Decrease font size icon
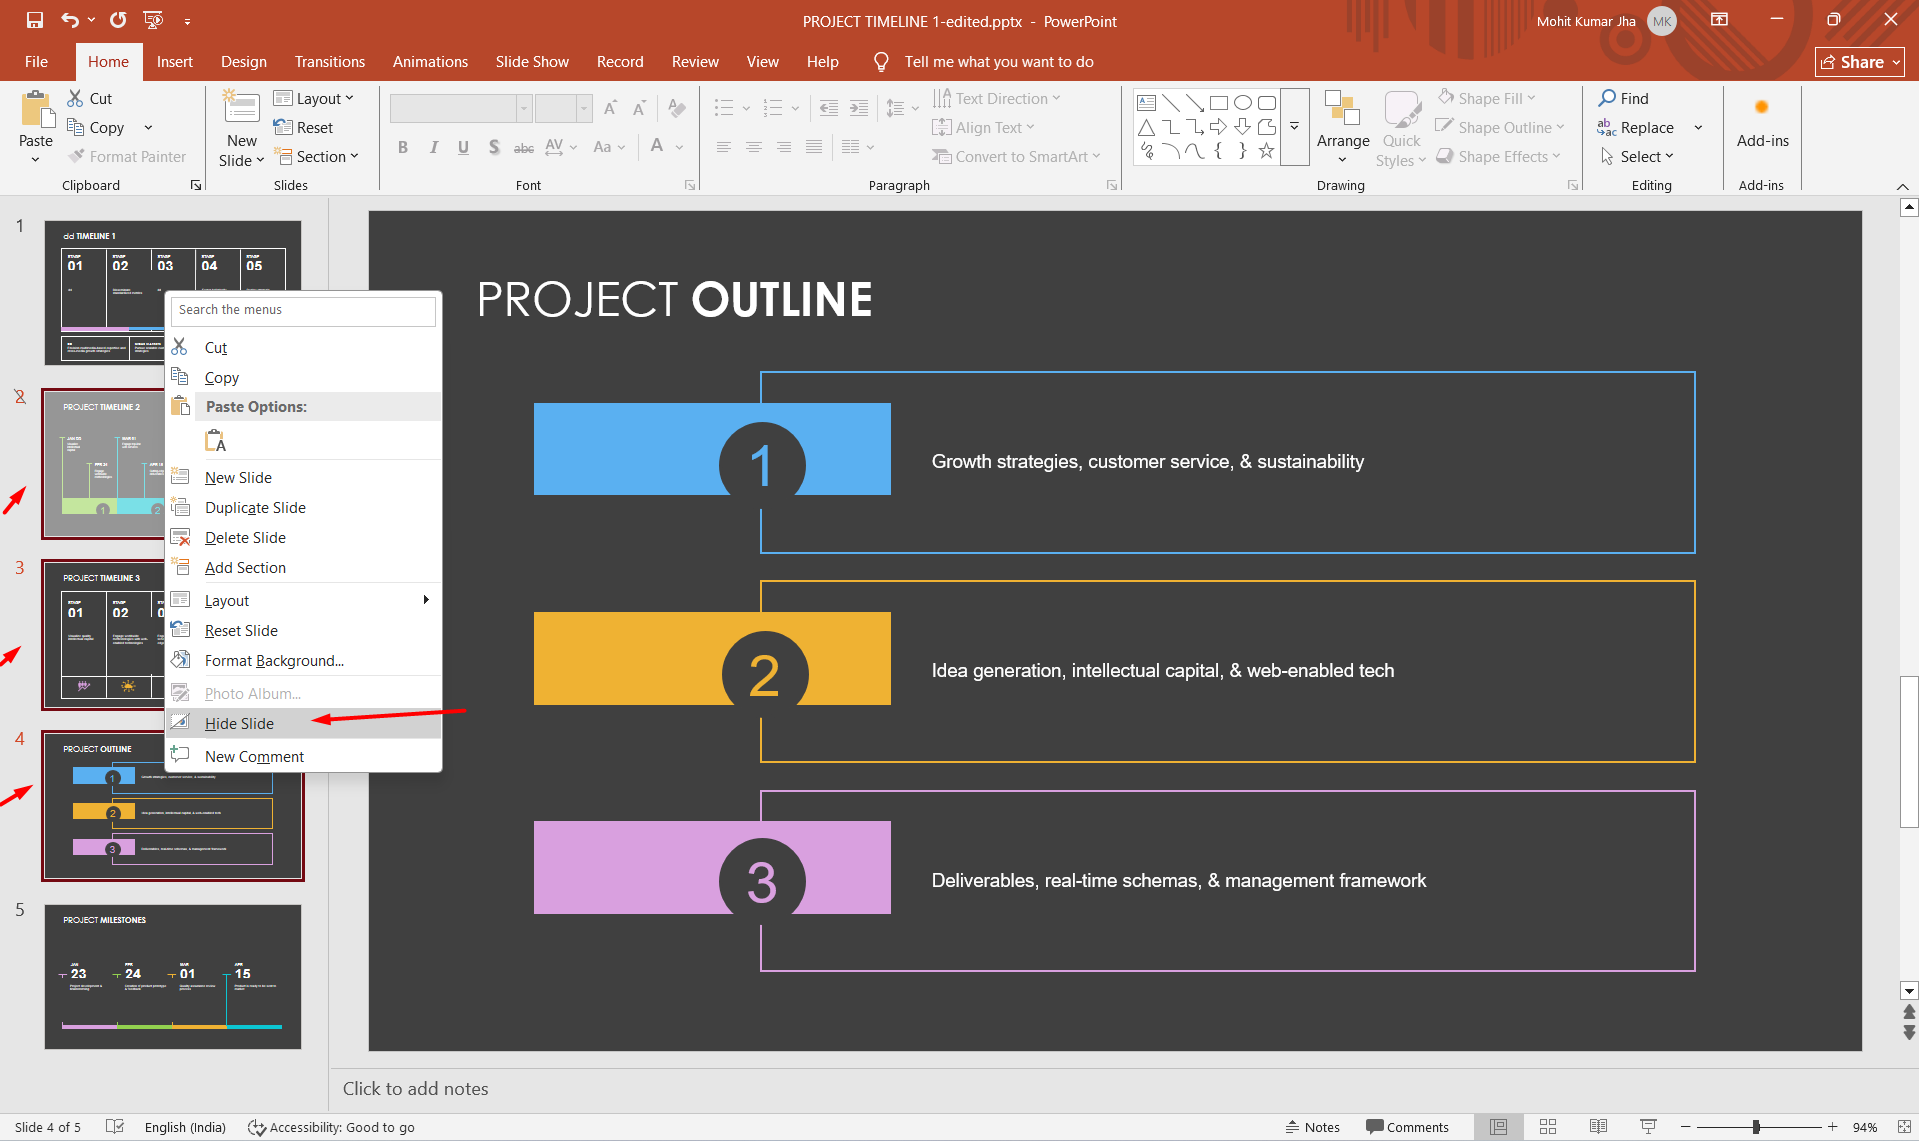The image size is (1919, 1141). point(639,108)
